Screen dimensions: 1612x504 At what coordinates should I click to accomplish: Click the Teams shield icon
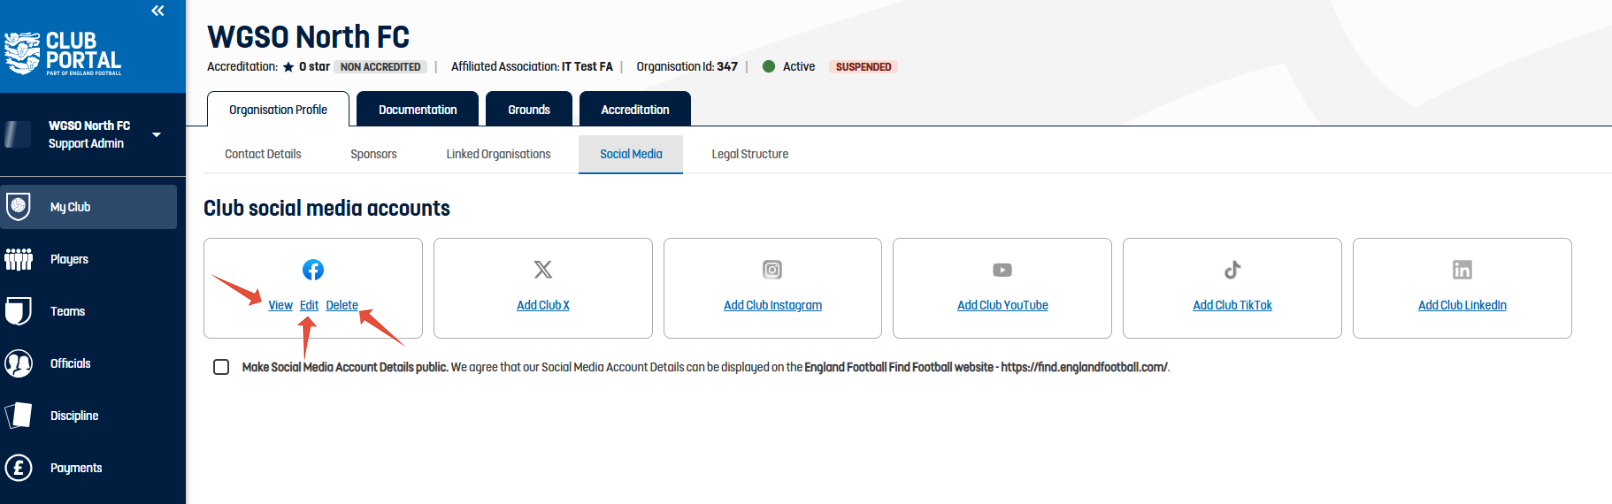(x=18, y=311)
